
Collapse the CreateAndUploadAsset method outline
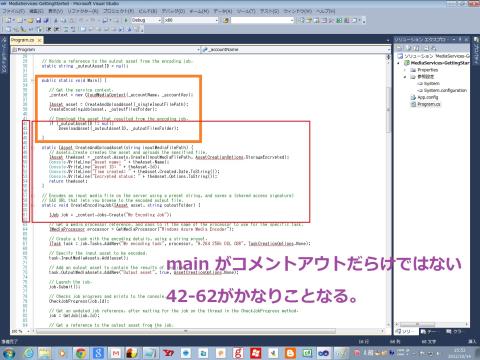[x=32, y=147]
